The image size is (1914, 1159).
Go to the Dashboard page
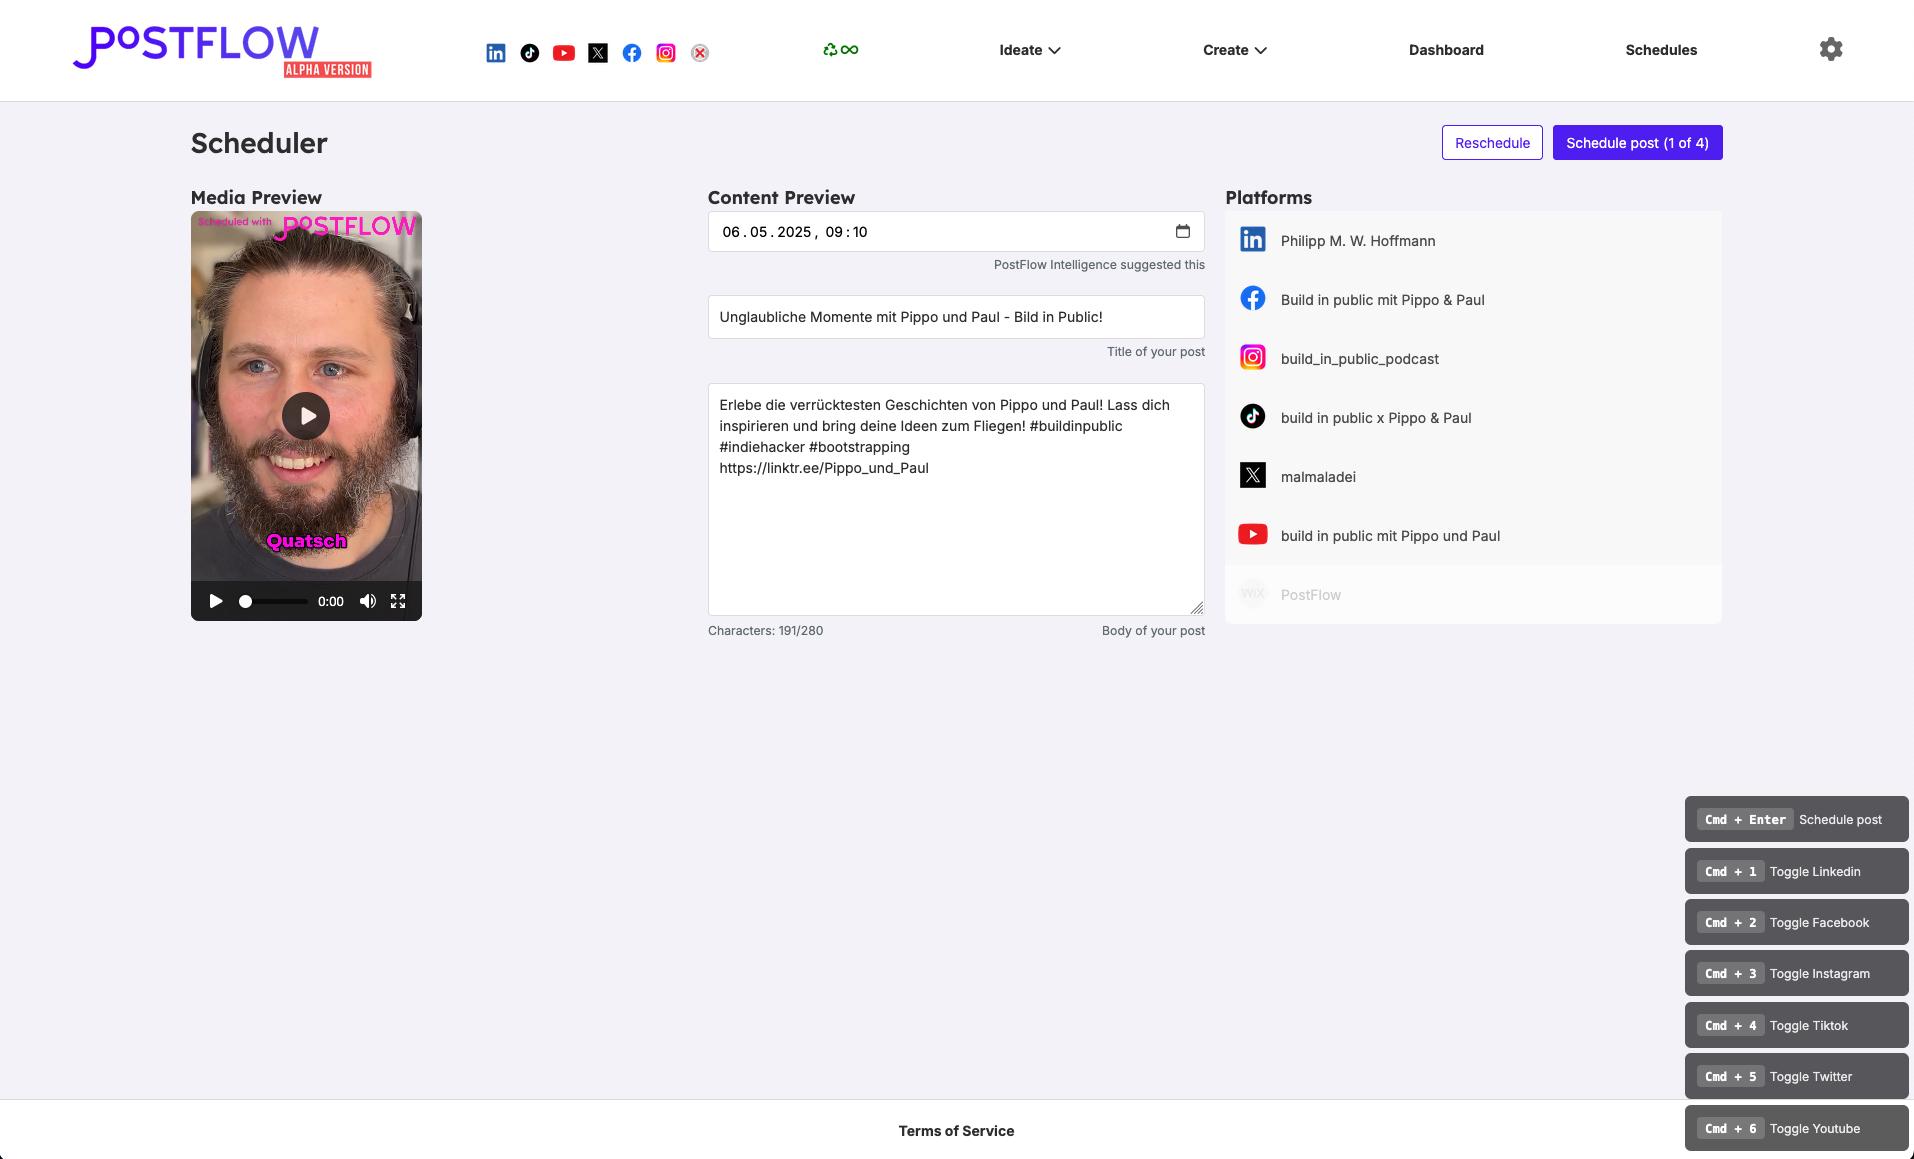click(x=1446, y=50)
